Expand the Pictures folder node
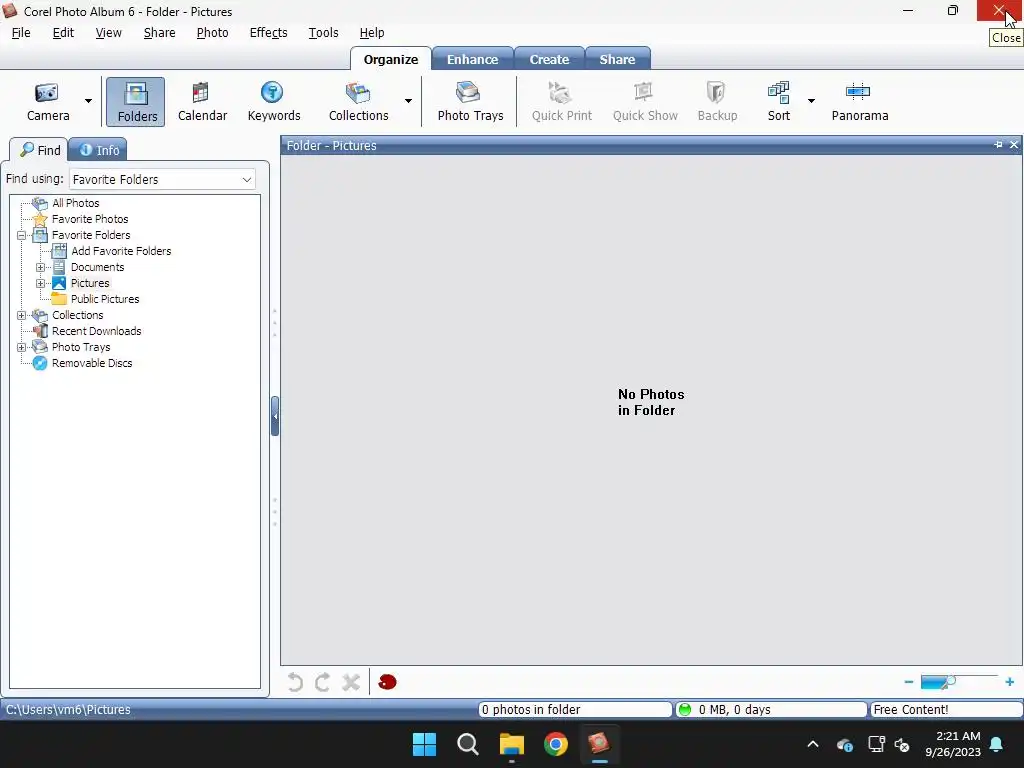The image size is (1024, 768). [40, 283]
